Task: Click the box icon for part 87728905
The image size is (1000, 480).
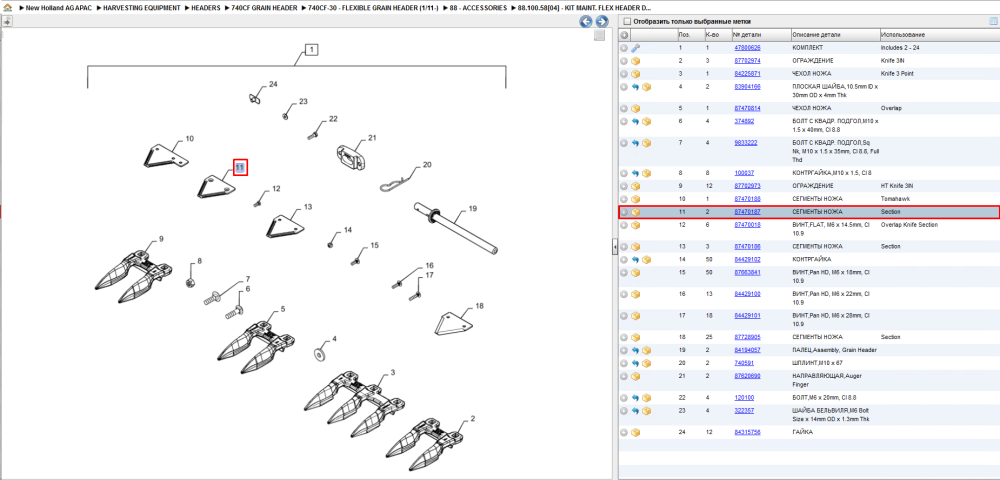Action: point(636,337)
